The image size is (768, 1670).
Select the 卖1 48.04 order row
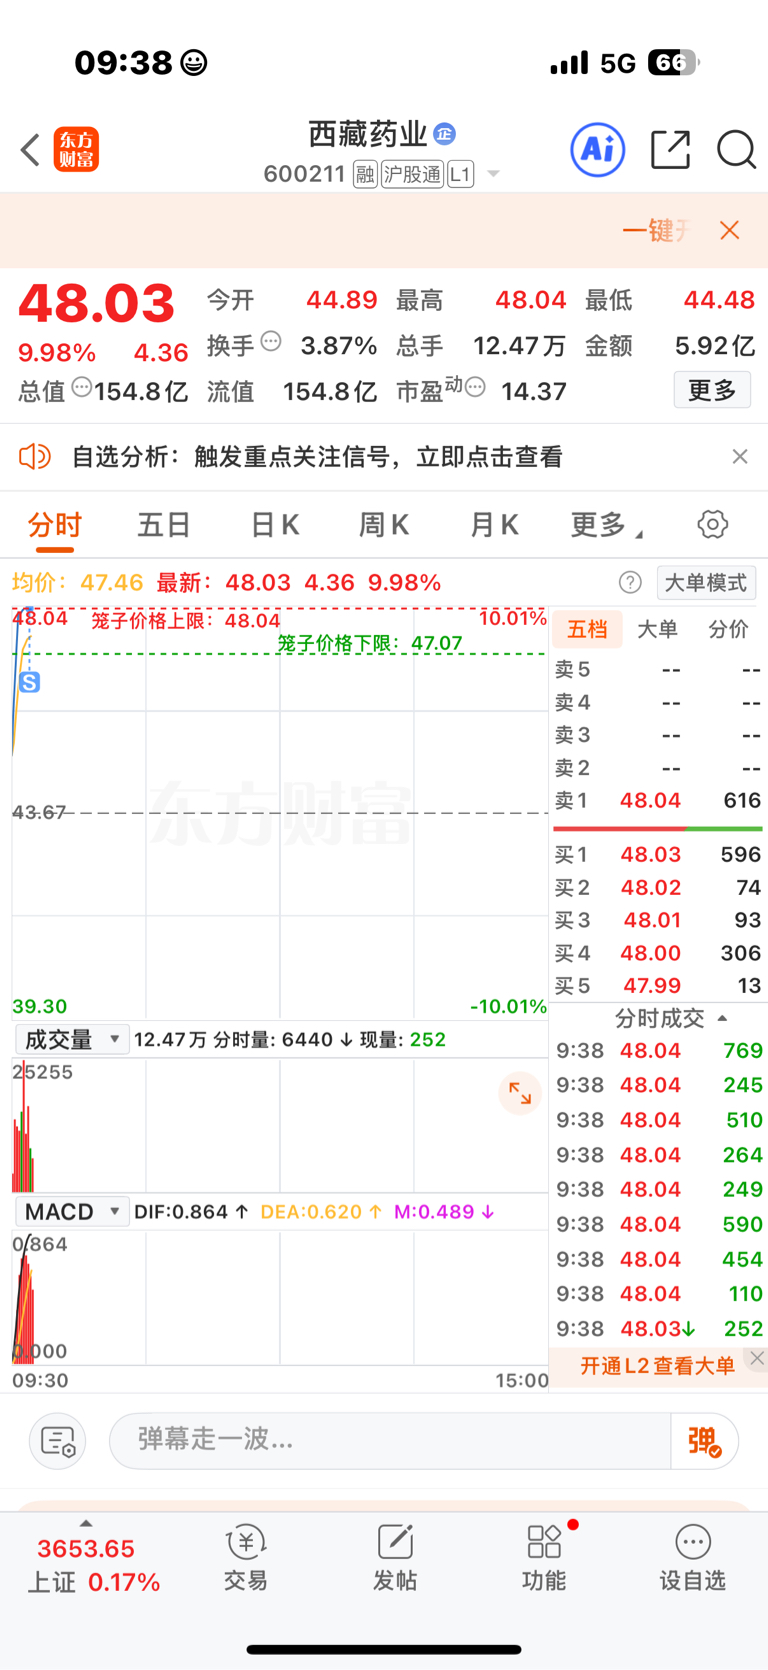click(658, 800)
